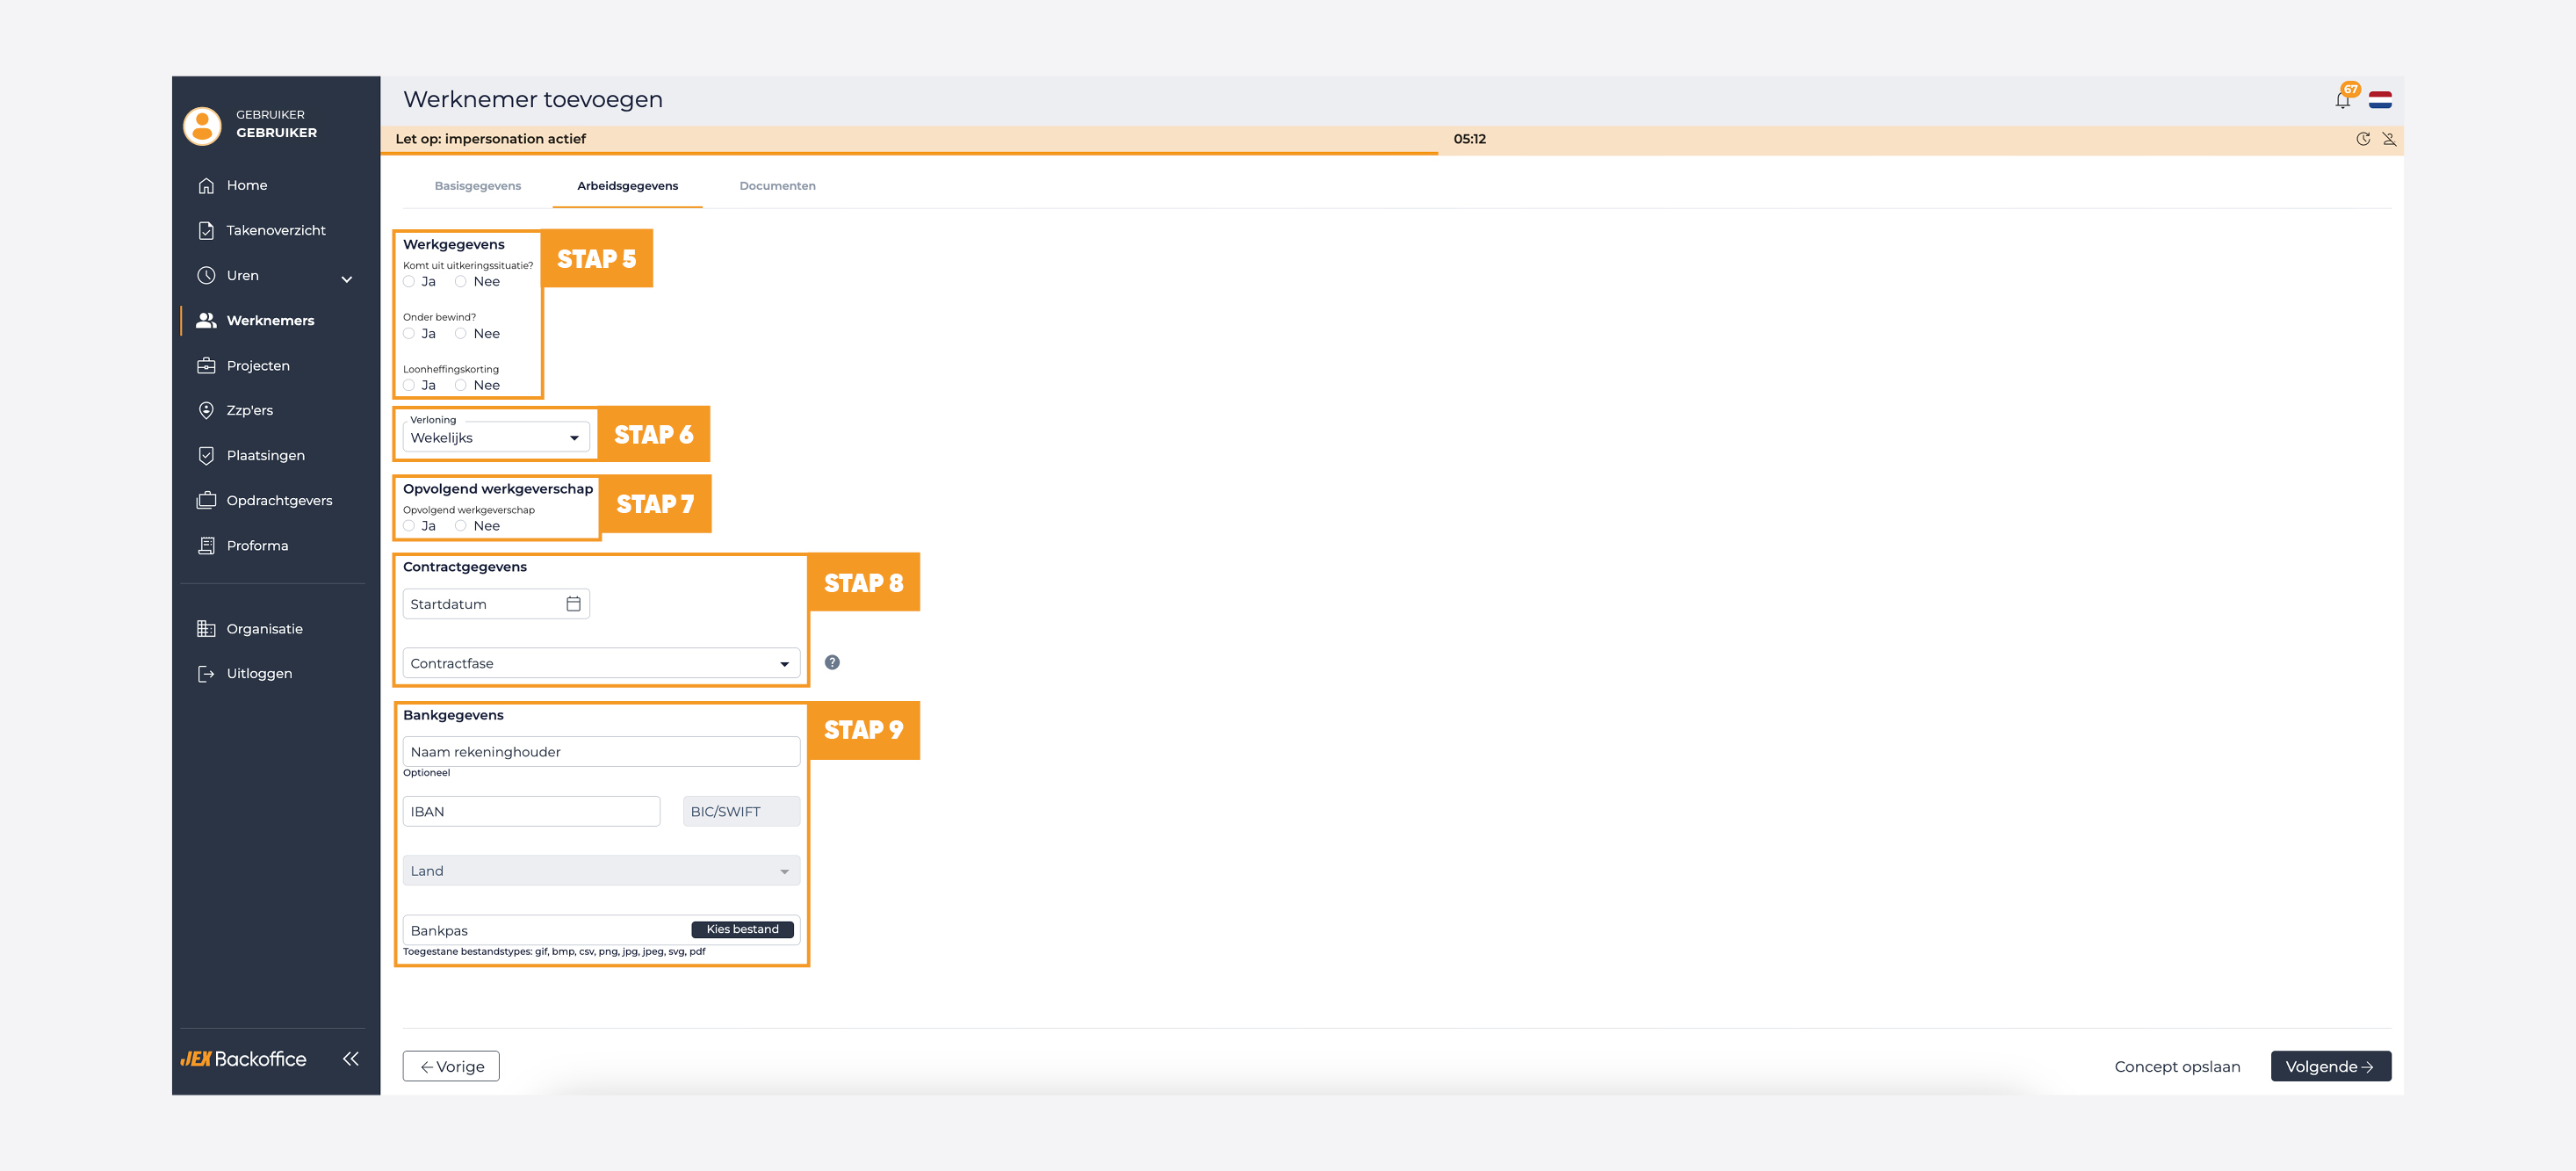Click the Werknemers people icon
Image resolution: width=2576 pixels, height=1171 pixels.
[x=206, y=320]
